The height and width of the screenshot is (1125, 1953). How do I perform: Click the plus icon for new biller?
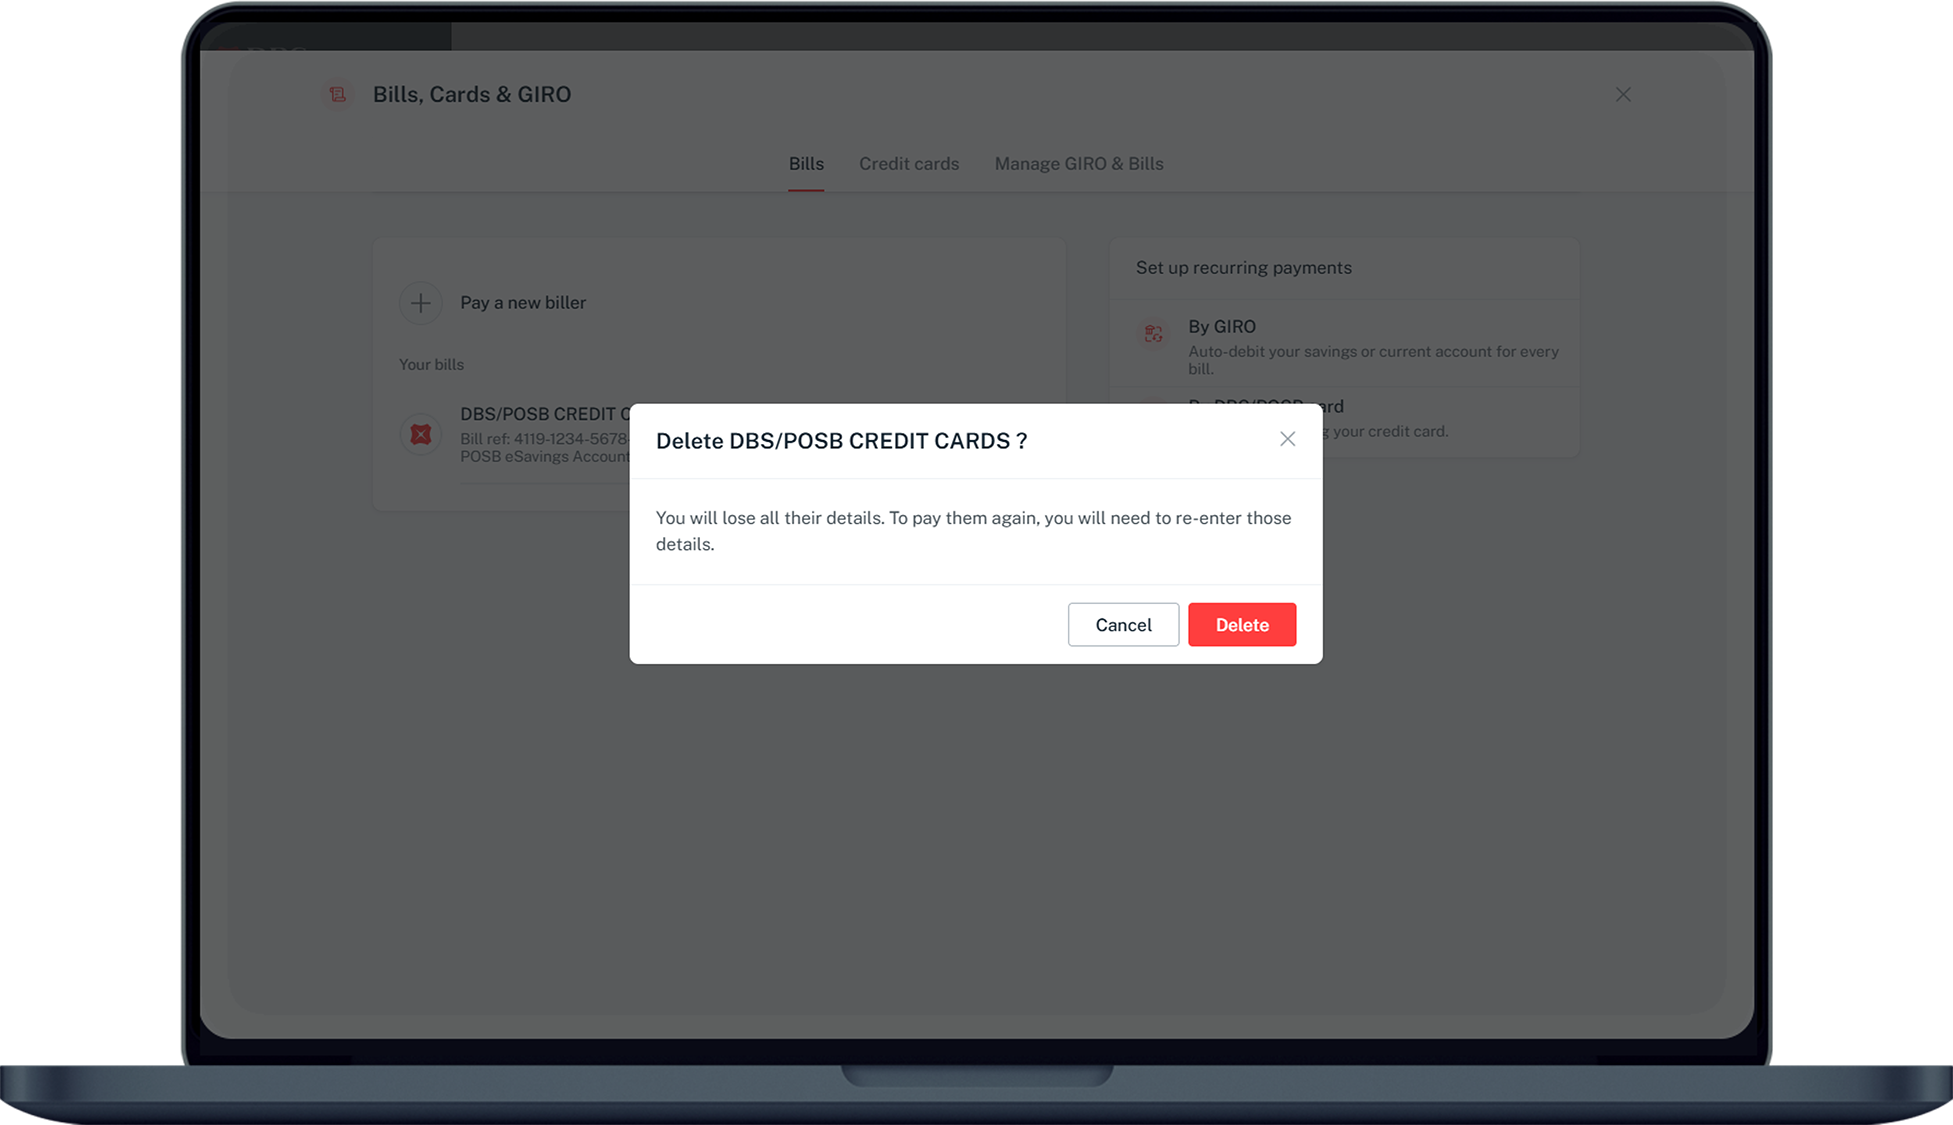[421, 303]
